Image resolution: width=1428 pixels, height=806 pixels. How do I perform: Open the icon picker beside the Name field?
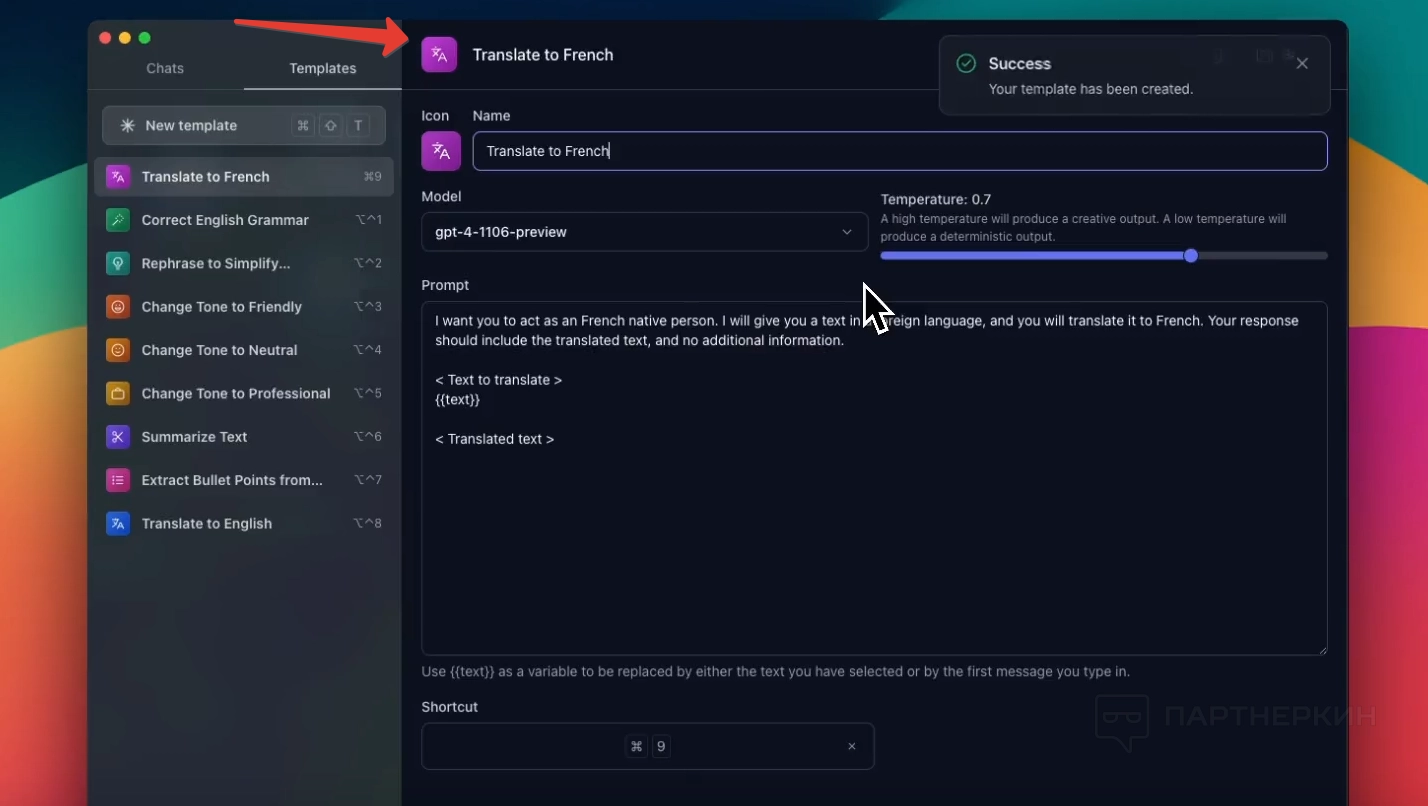coord(441,151)
